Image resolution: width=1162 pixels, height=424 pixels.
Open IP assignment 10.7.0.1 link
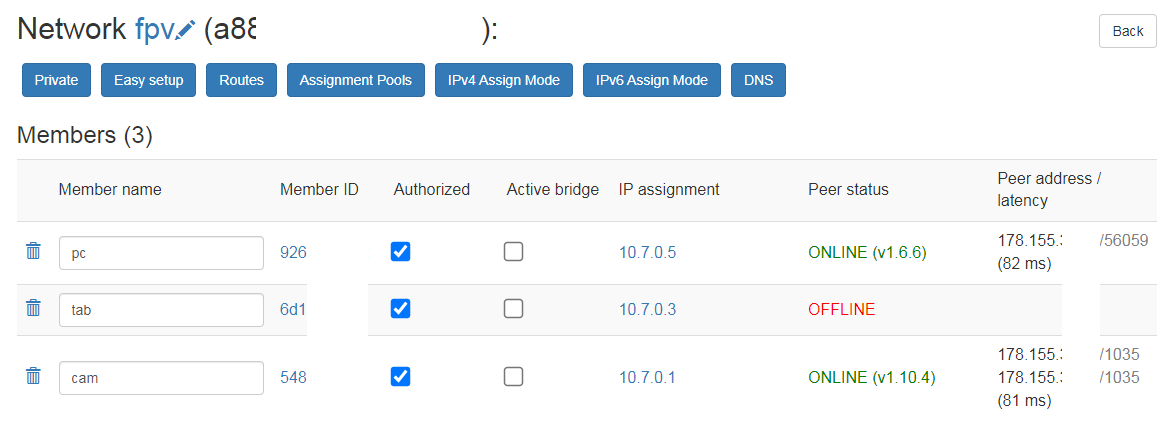[x=648, y=378]
